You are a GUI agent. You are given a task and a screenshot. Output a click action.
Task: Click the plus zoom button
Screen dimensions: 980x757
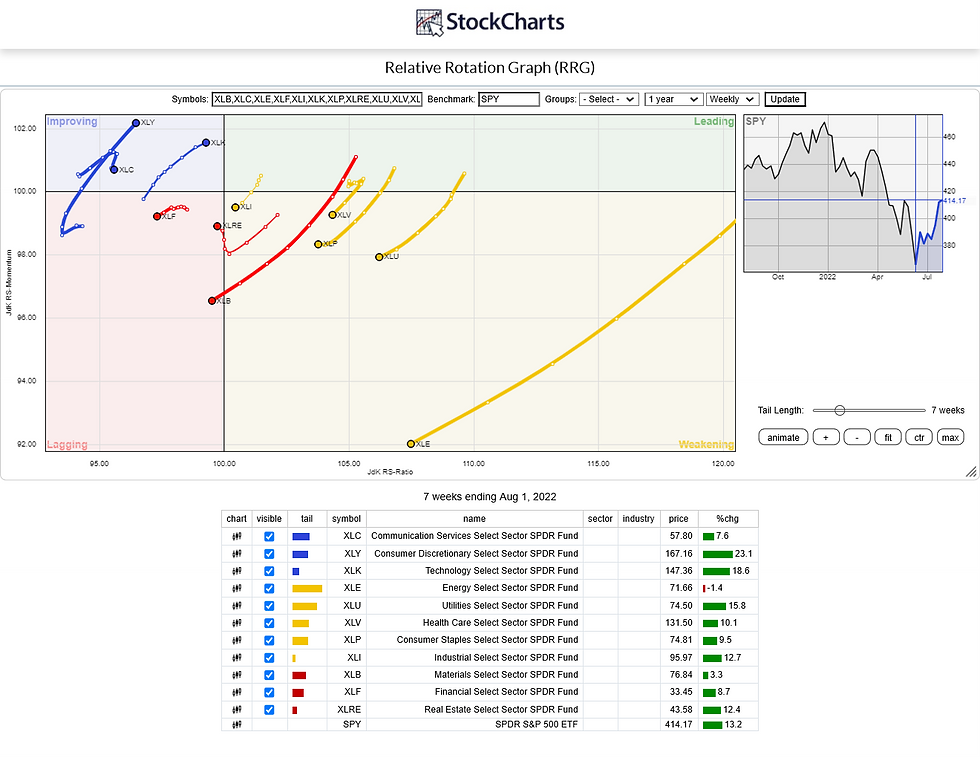coord(826,438)
